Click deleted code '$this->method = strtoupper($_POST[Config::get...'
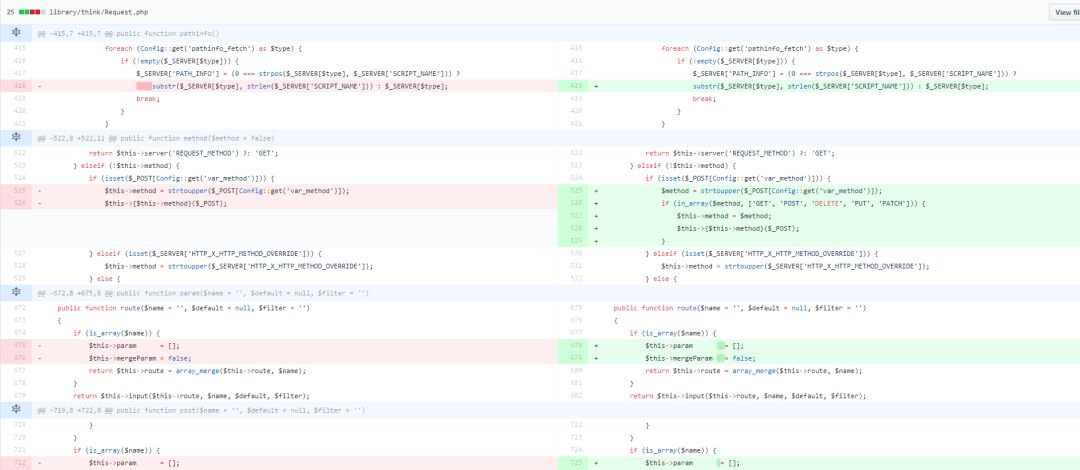The width and height of the screenshot is (1080, 470). coord(227,191)
